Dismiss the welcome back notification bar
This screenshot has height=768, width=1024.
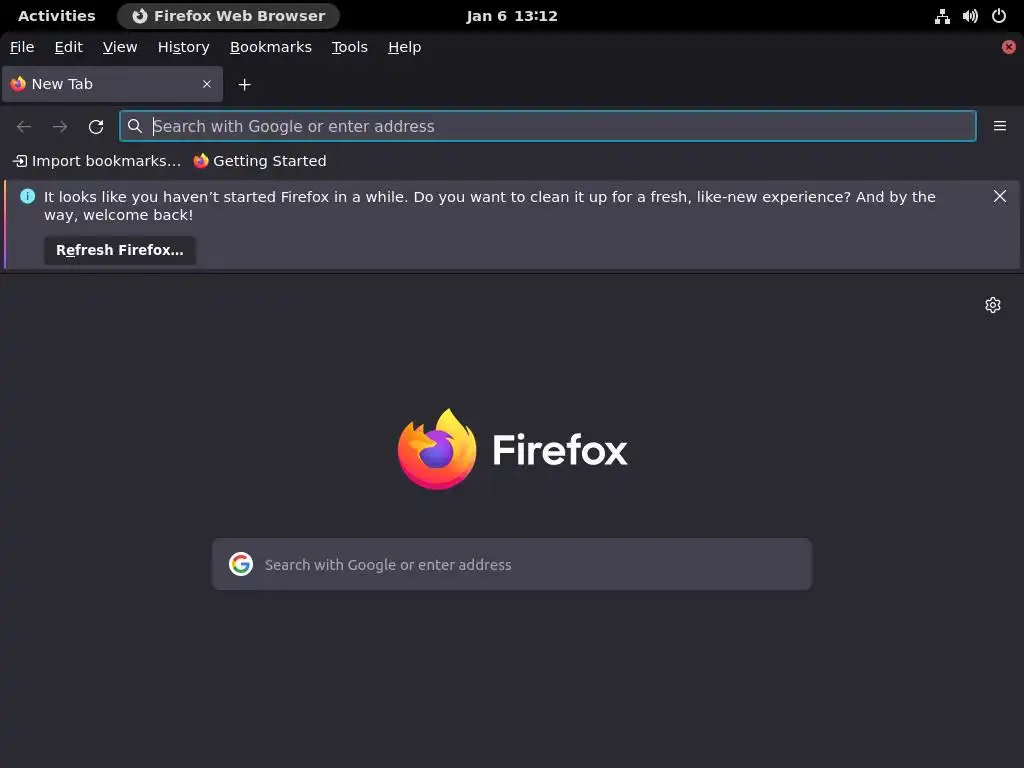tap(999, 197)
